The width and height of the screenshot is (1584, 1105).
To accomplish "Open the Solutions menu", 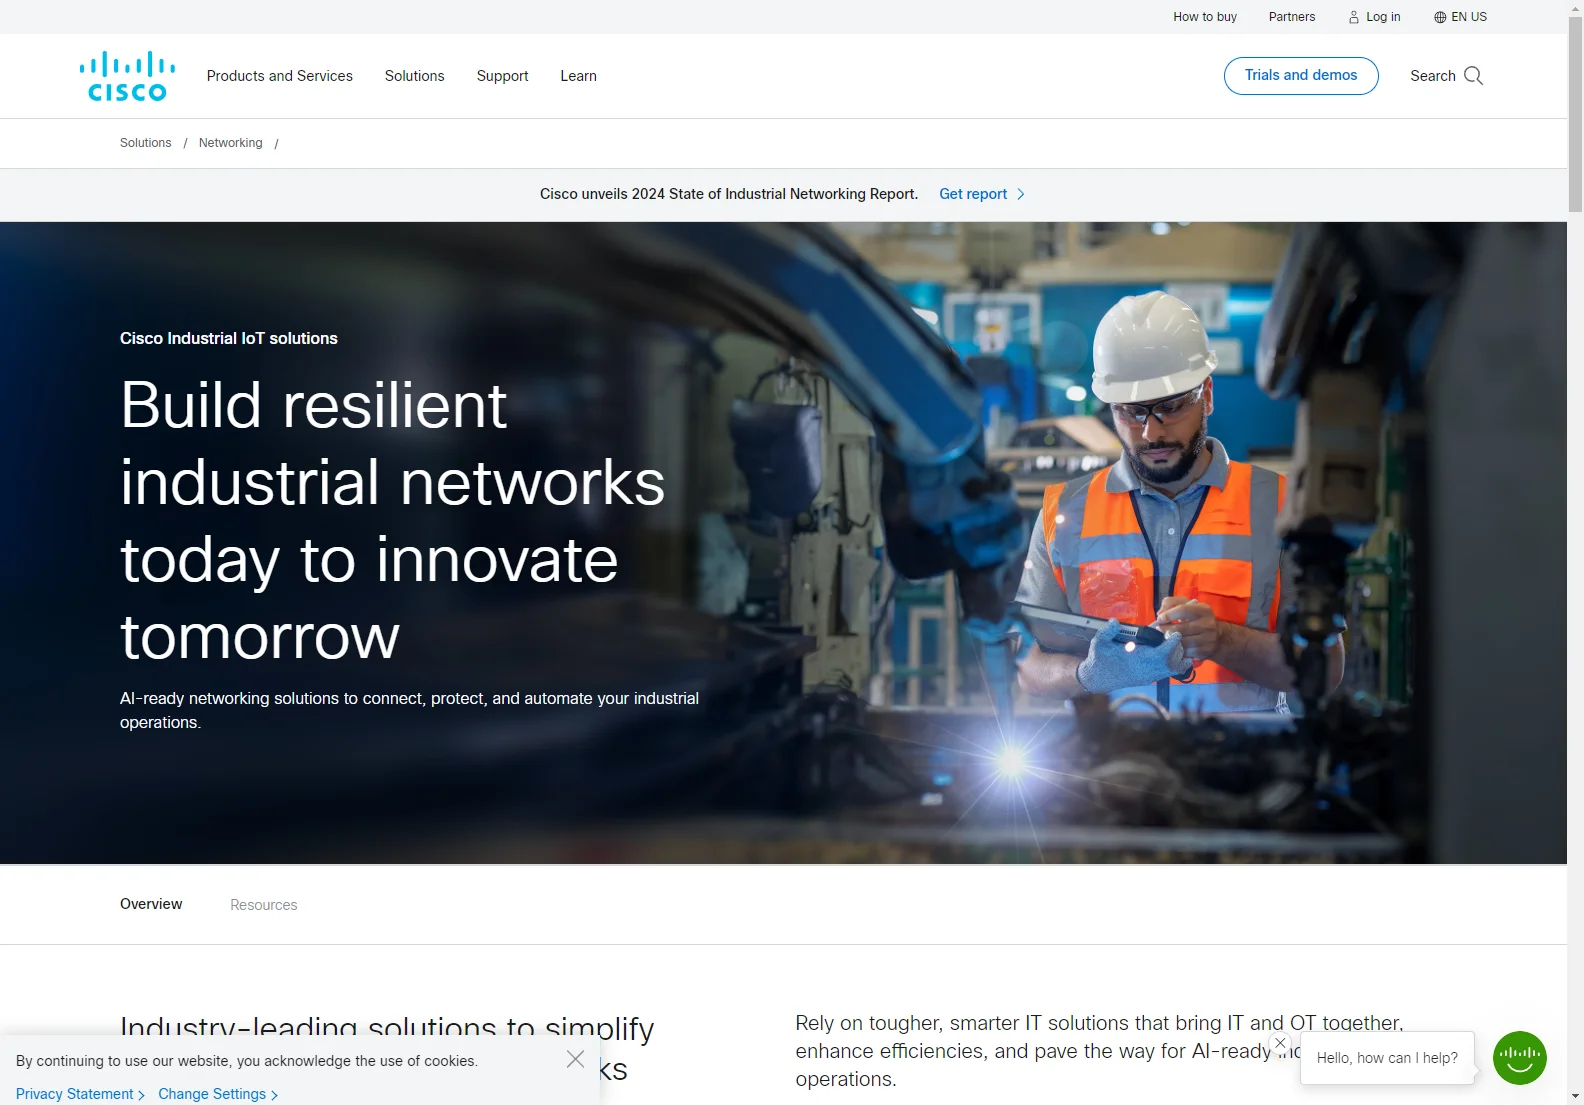I will coord(415,76).
